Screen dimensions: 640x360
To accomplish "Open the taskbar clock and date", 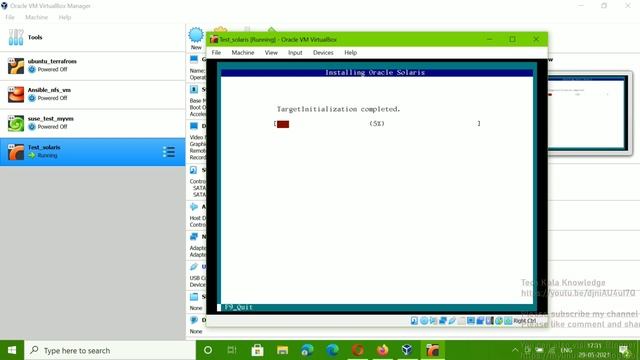I will tap(594, 350).
